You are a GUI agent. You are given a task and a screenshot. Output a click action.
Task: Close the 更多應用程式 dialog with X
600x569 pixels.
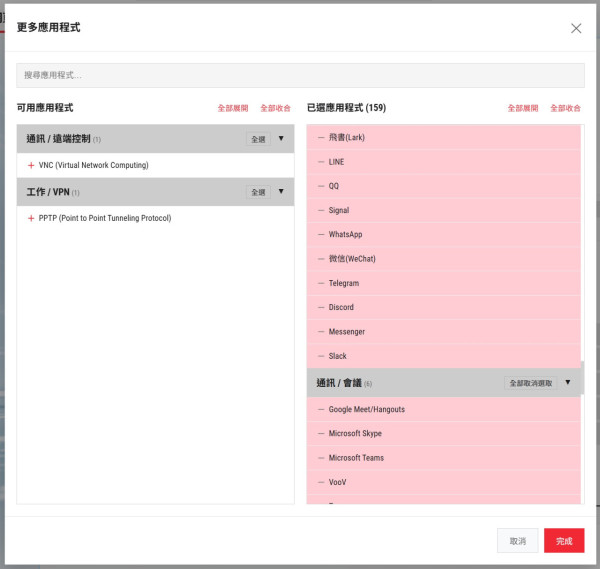(x=576, y=28)
